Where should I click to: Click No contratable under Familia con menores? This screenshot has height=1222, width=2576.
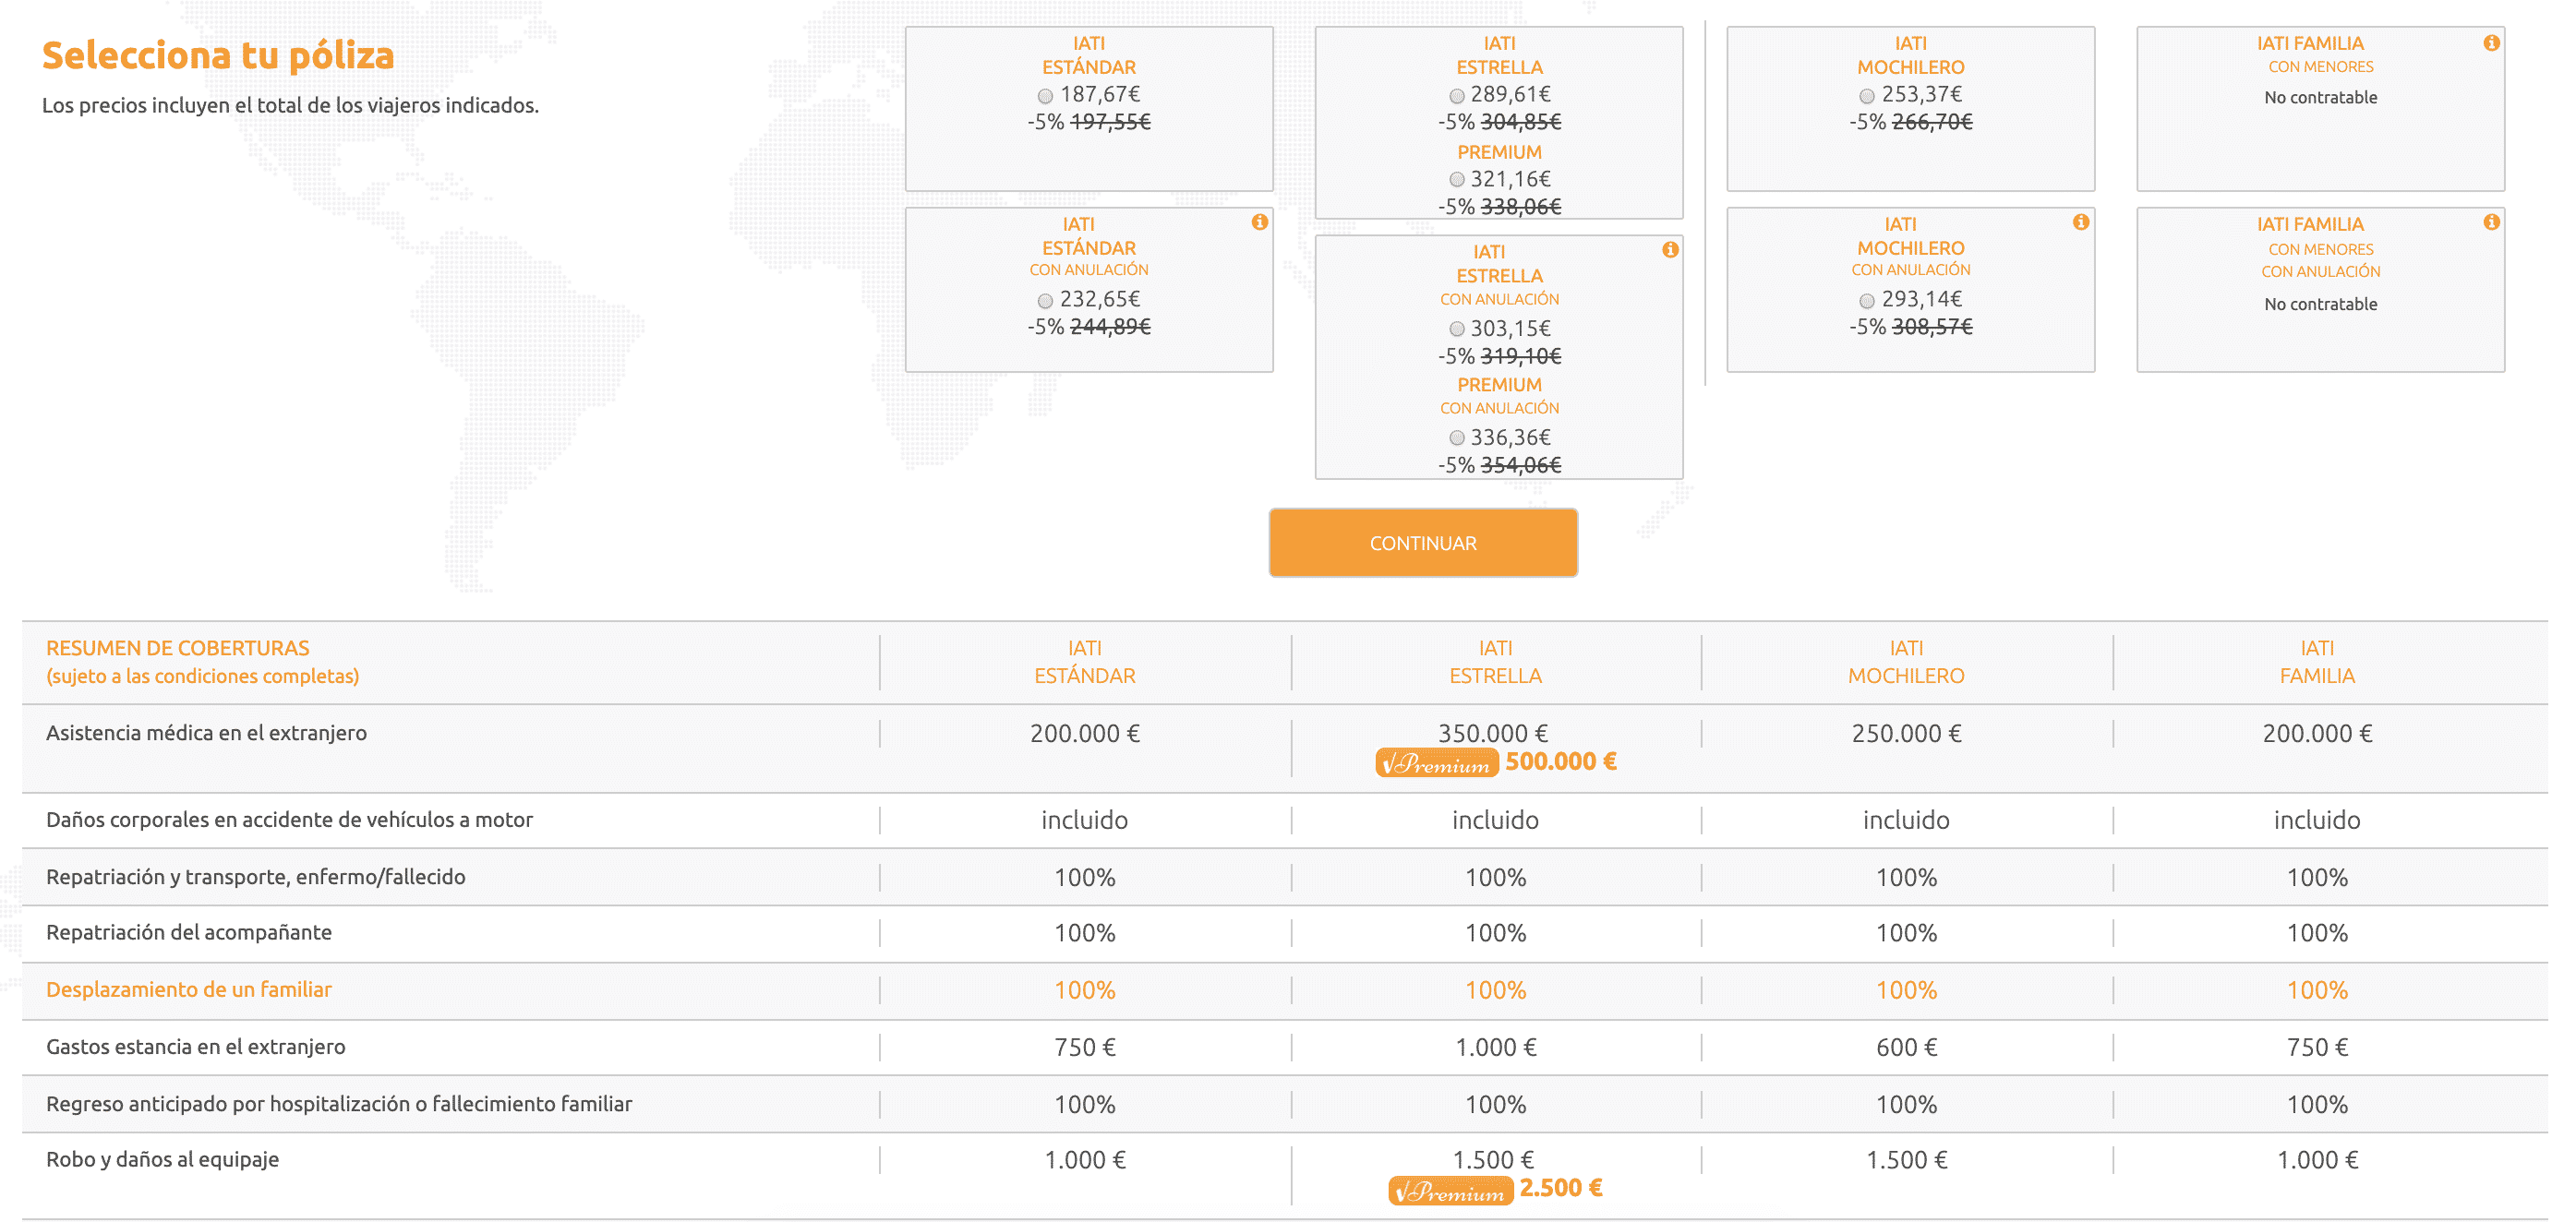pyautogui.click(x=2320, y=98)
